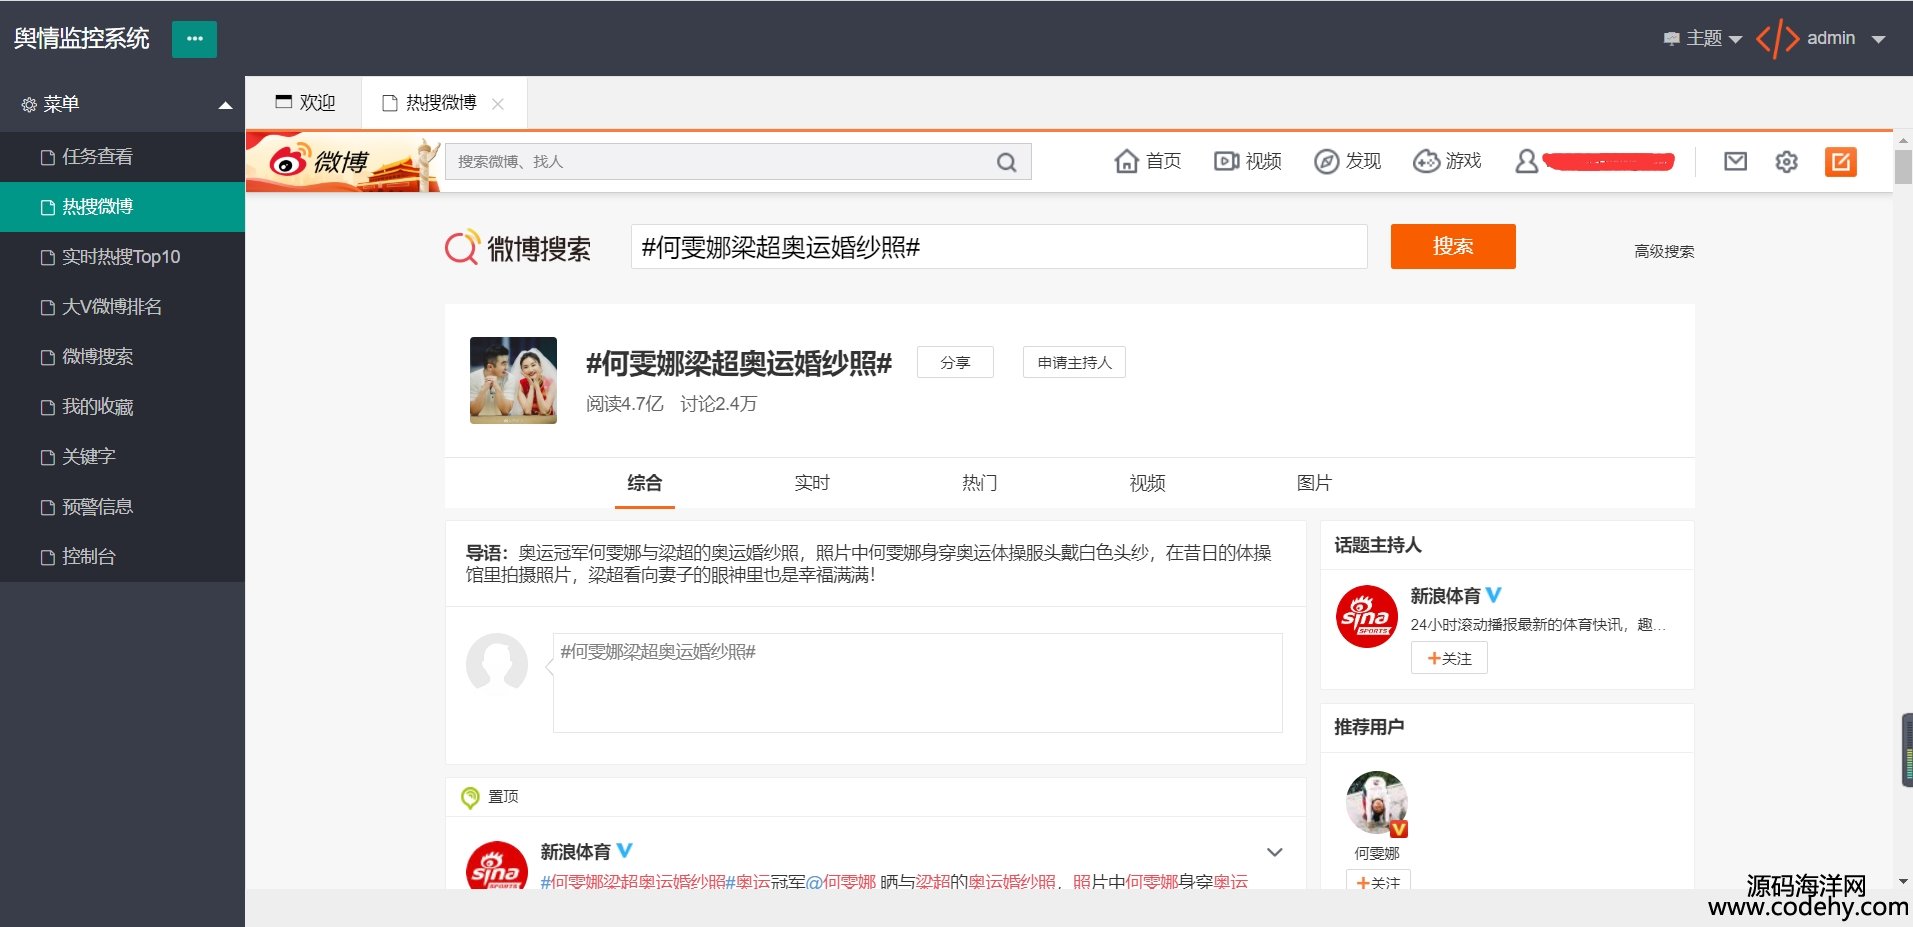Open 微博搜索 in sidebar

[122, 357]
